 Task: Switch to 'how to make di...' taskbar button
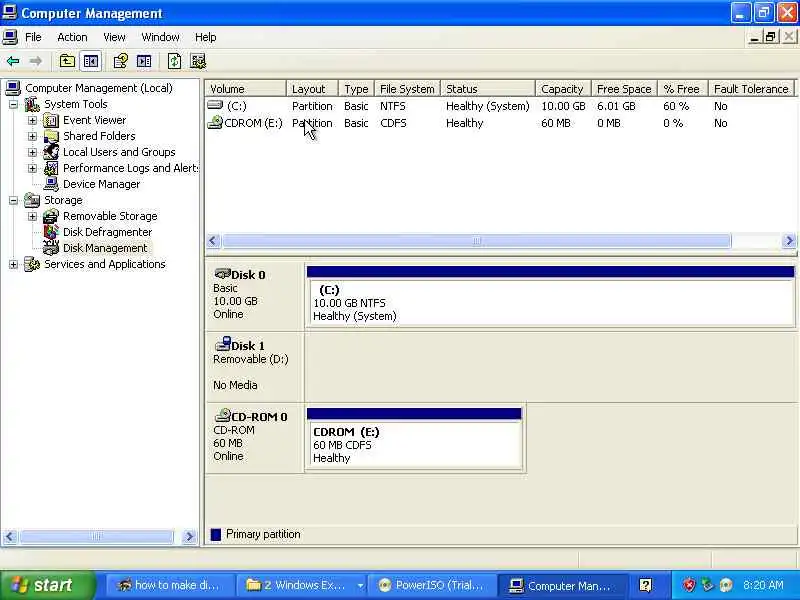pos(170,585)
